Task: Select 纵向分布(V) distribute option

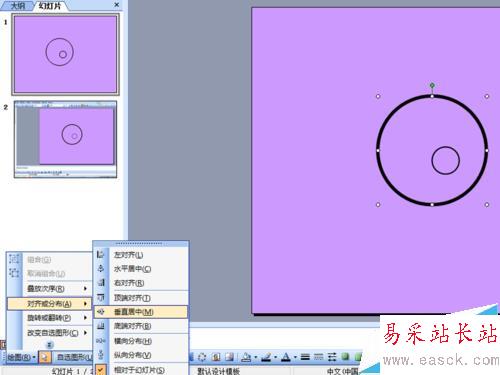Action: (x=141, y=355)
